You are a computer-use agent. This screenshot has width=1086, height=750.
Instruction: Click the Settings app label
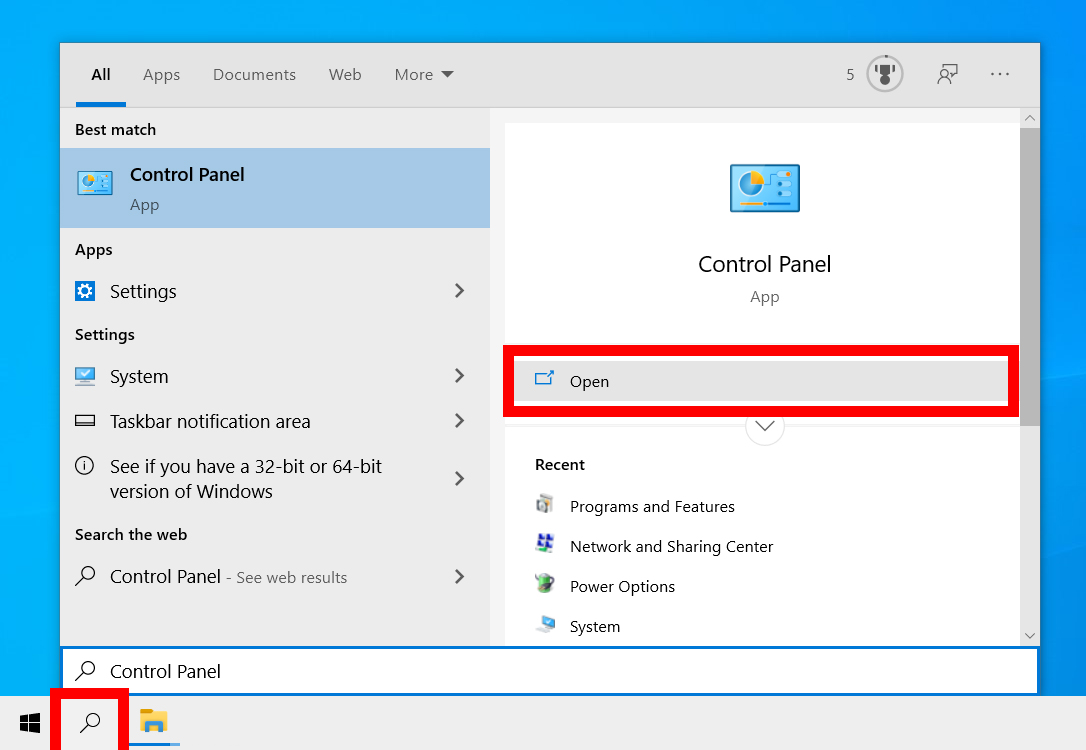pos(143,292)
